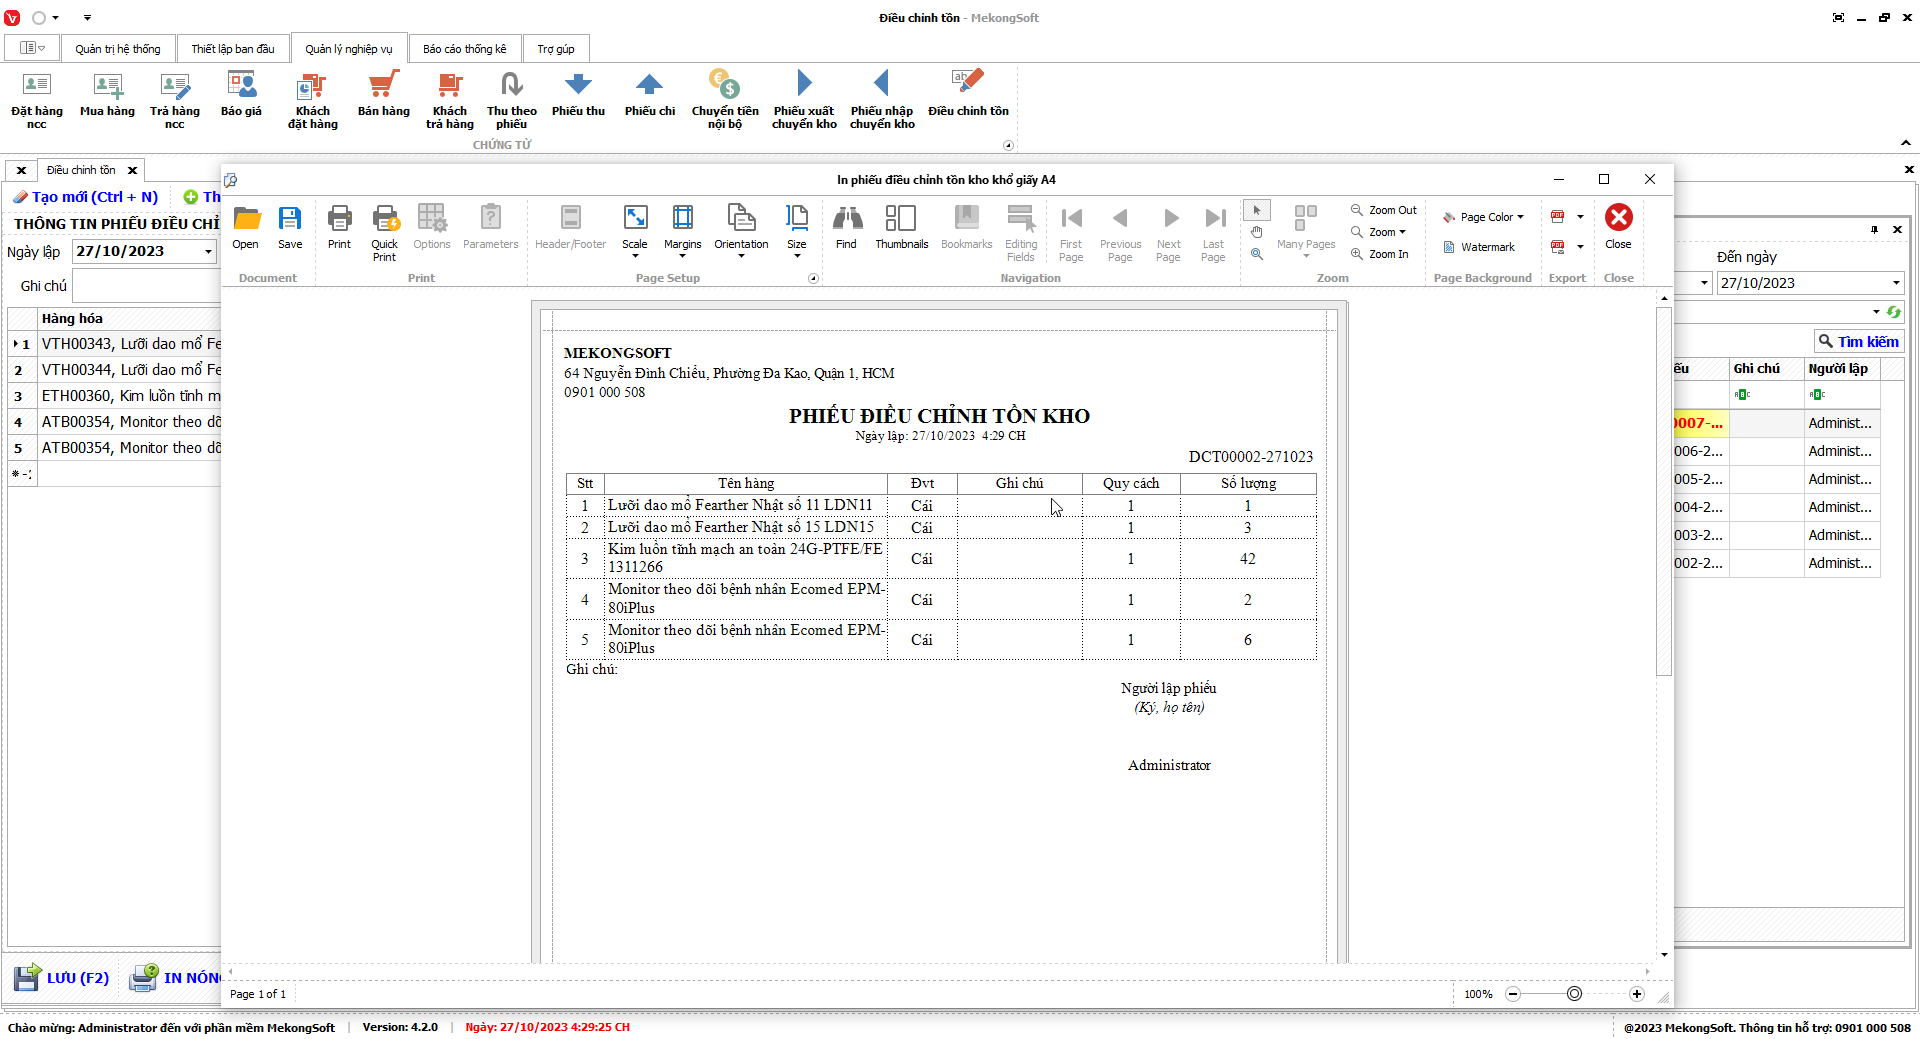Switch to Báo cáo thống kê tab
This screenshot has height=1039, width=1920.
click(464, 49)
